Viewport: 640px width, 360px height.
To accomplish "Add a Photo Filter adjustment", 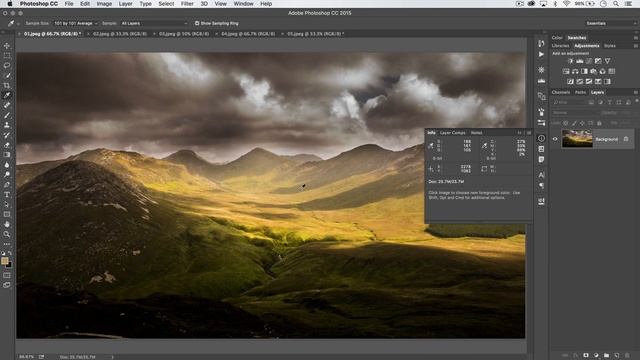I will tap(593, 71).
